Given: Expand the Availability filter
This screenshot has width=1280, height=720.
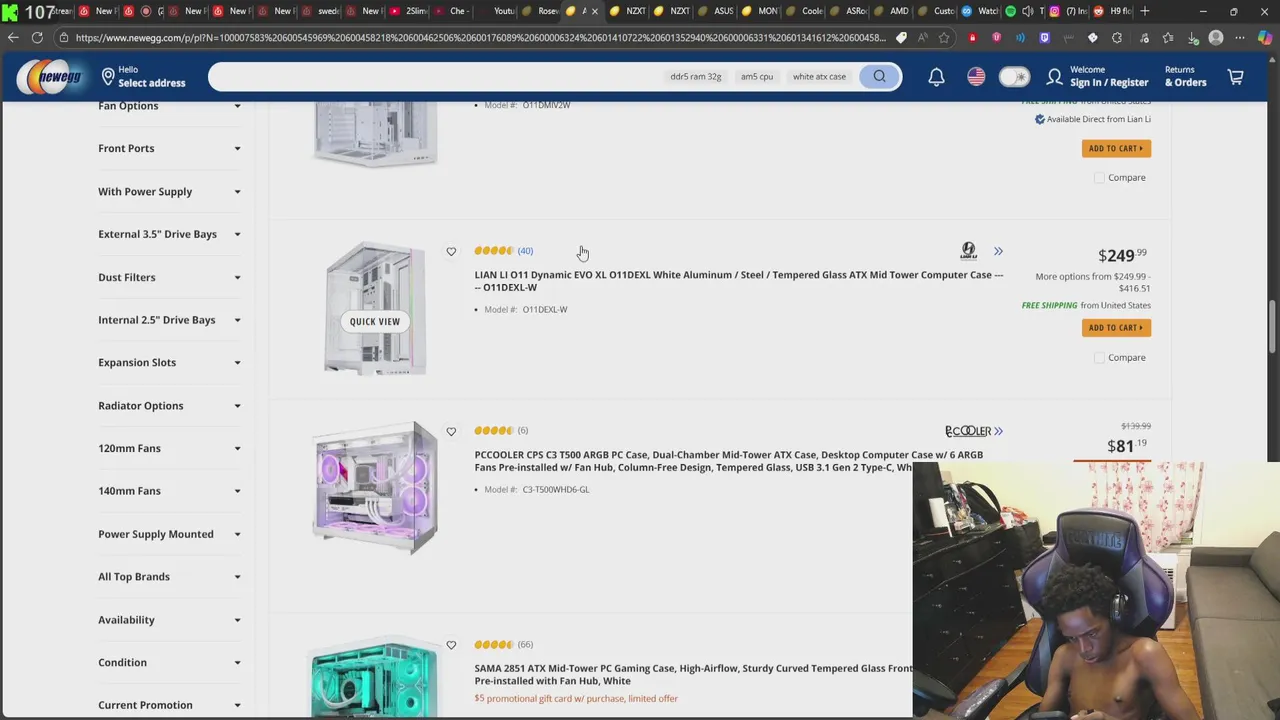Looking at the screenshot, I should (x=169, y=620).
